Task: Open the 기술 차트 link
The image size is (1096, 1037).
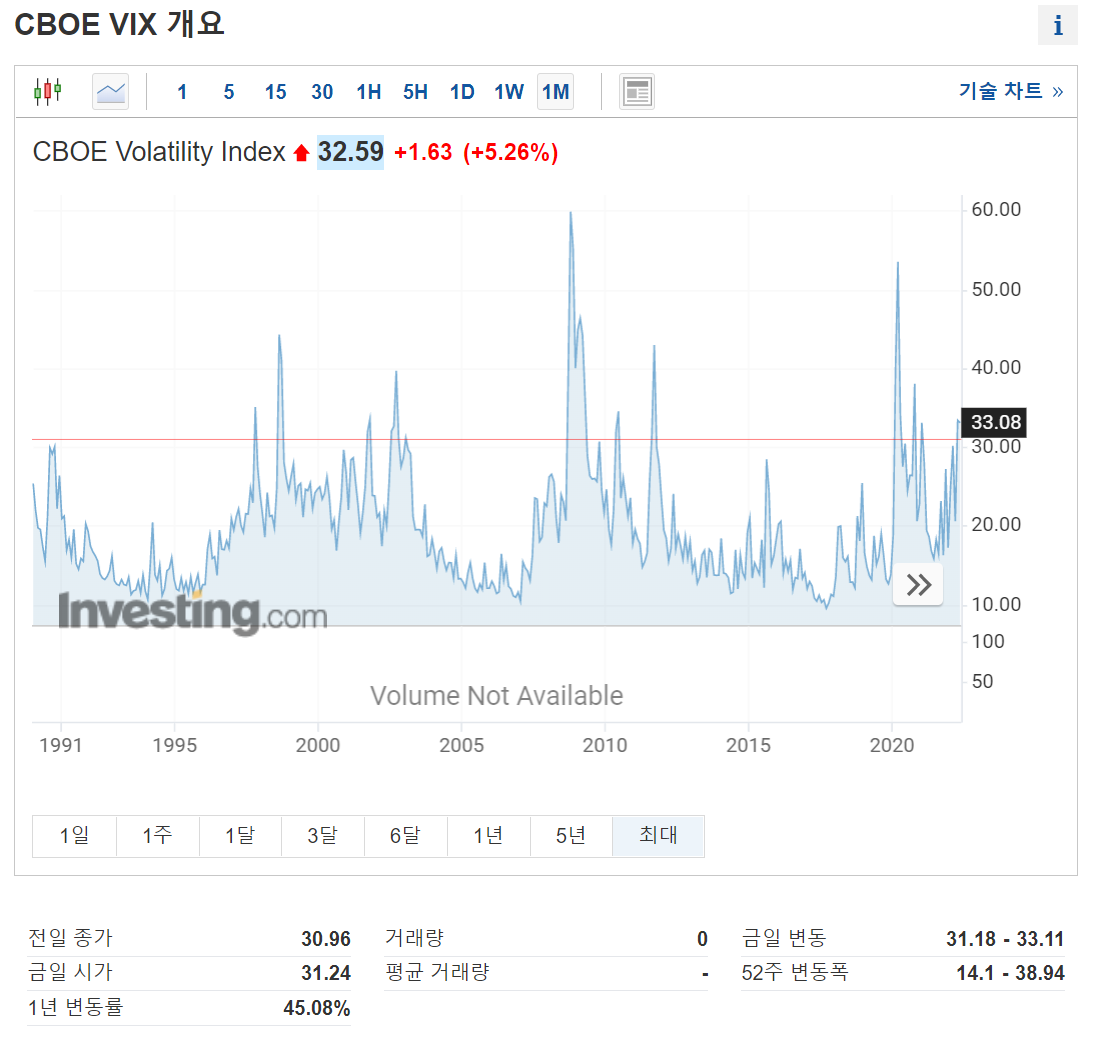Action: click(x=1011, y=91)
